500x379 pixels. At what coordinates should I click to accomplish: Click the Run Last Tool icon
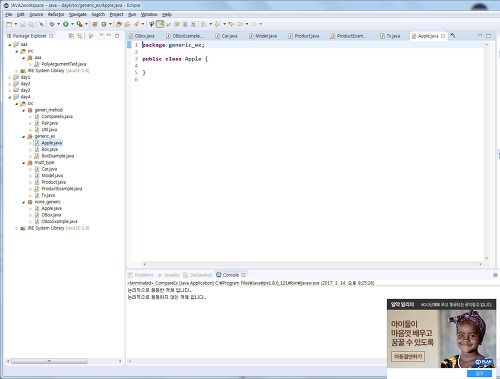coord(79,24)
